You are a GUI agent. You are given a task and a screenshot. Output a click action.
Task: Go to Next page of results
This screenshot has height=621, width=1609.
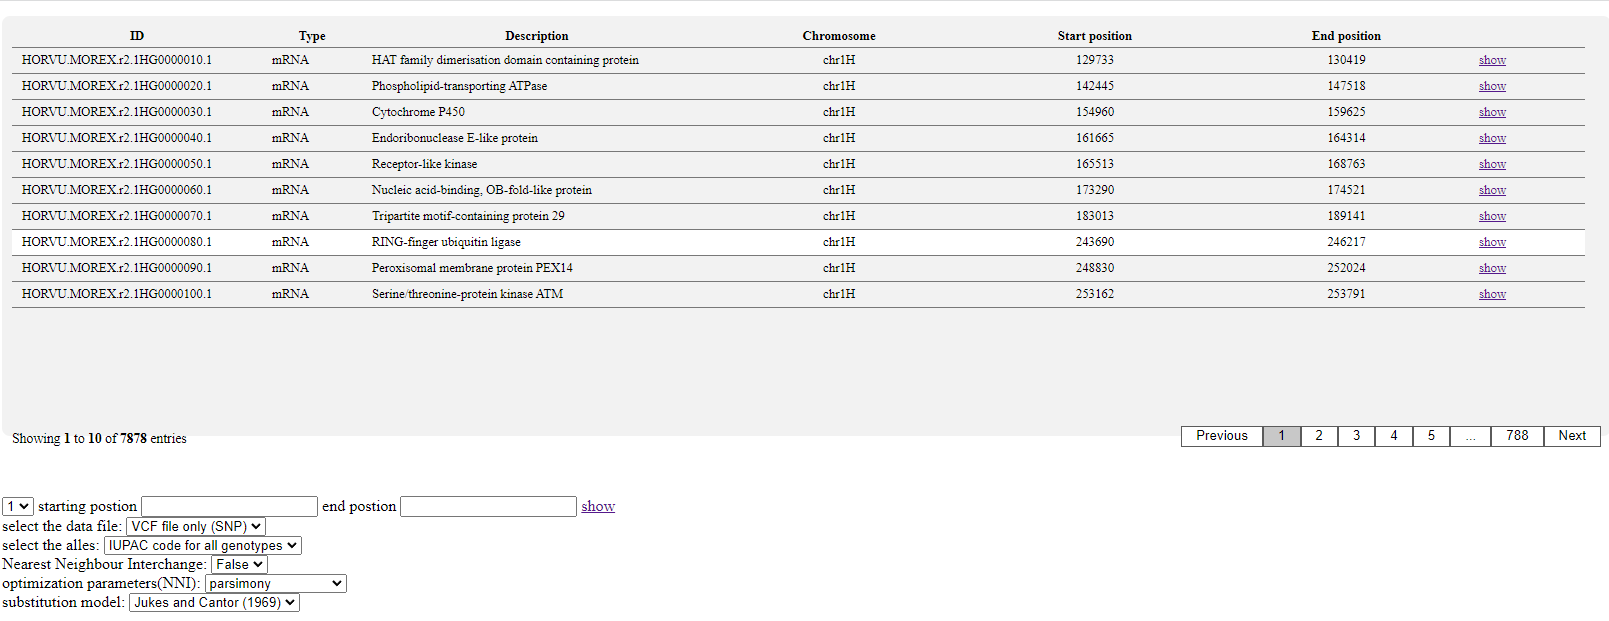pos(1572,436)
